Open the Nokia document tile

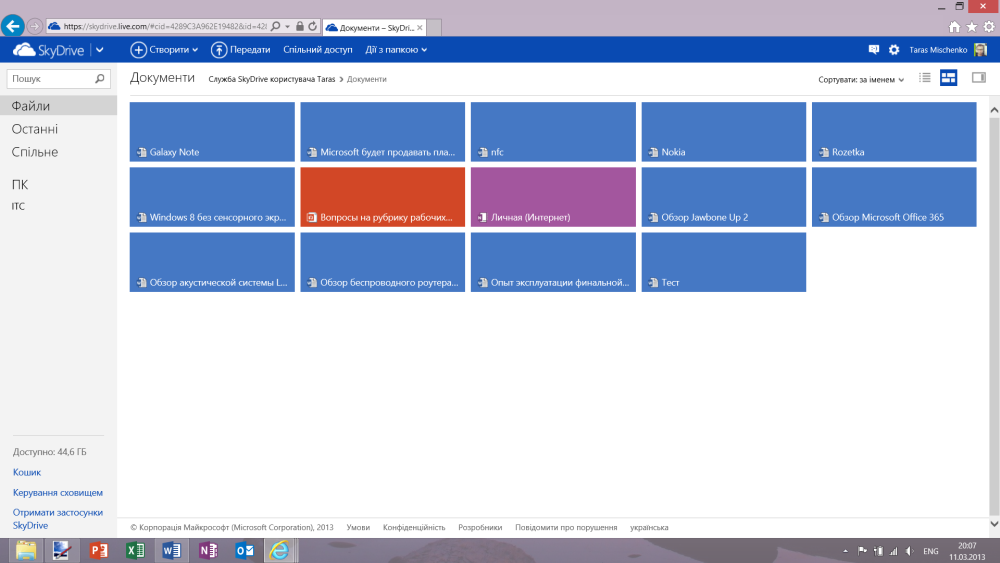(x=724, y=131)
